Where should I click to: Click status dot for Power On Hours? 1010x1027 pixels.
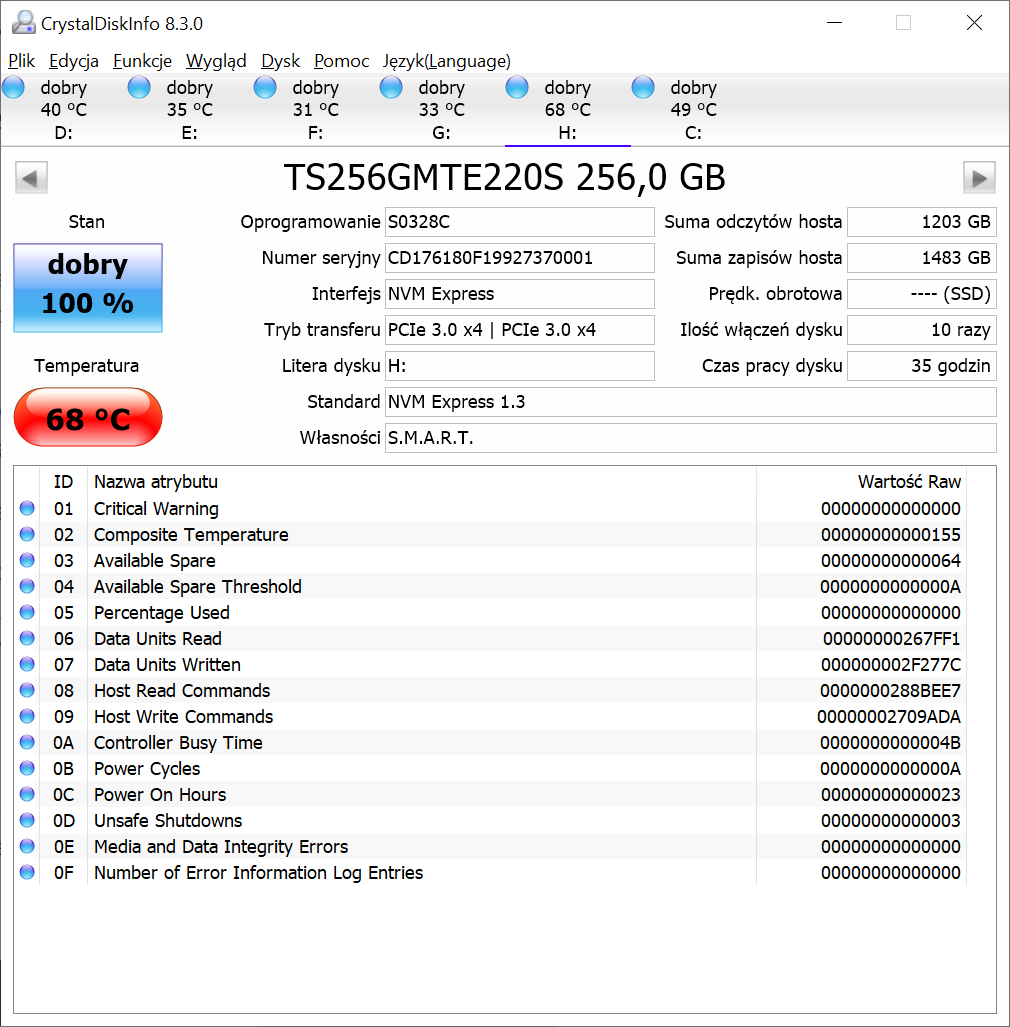coord(27,794)
